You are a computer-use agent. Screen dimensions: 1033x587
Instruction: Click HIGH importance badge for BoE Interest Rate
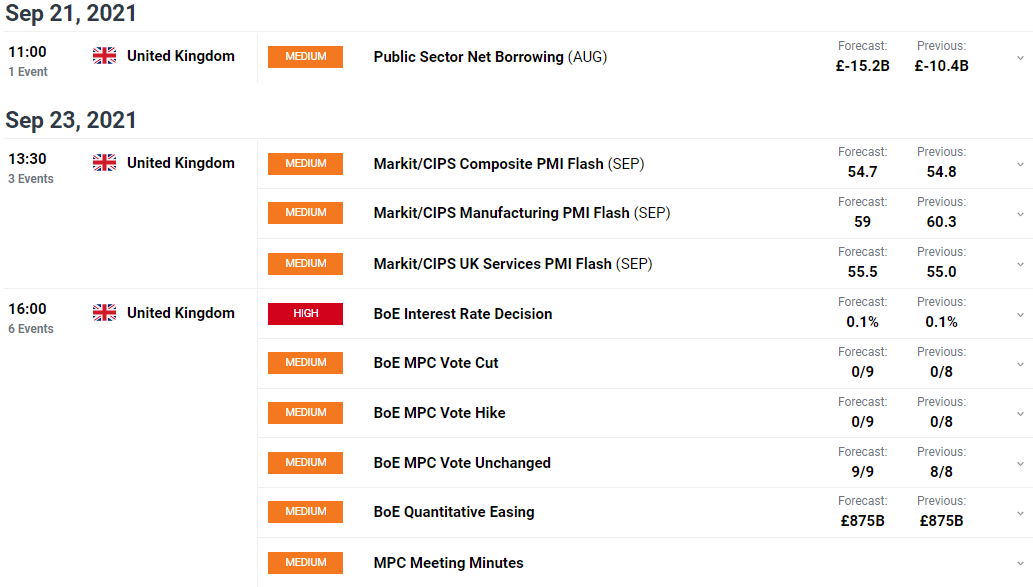coord(305,314)
